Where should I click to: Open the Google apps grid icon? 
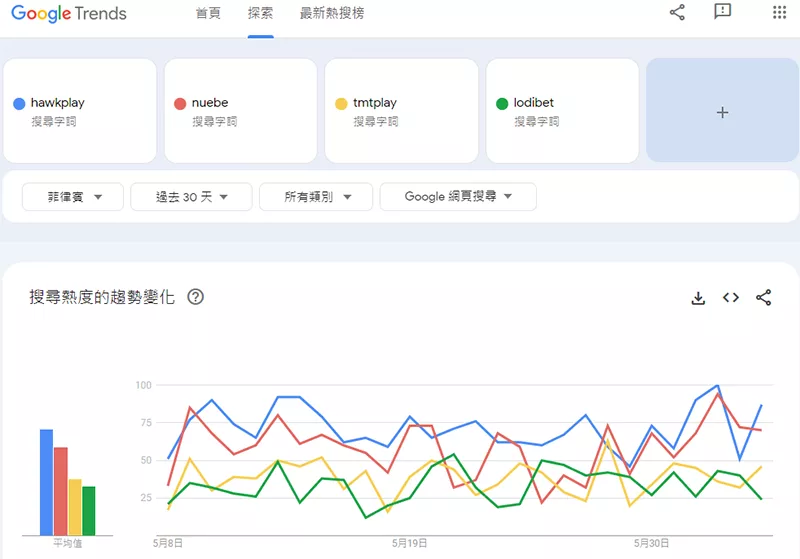779,12
